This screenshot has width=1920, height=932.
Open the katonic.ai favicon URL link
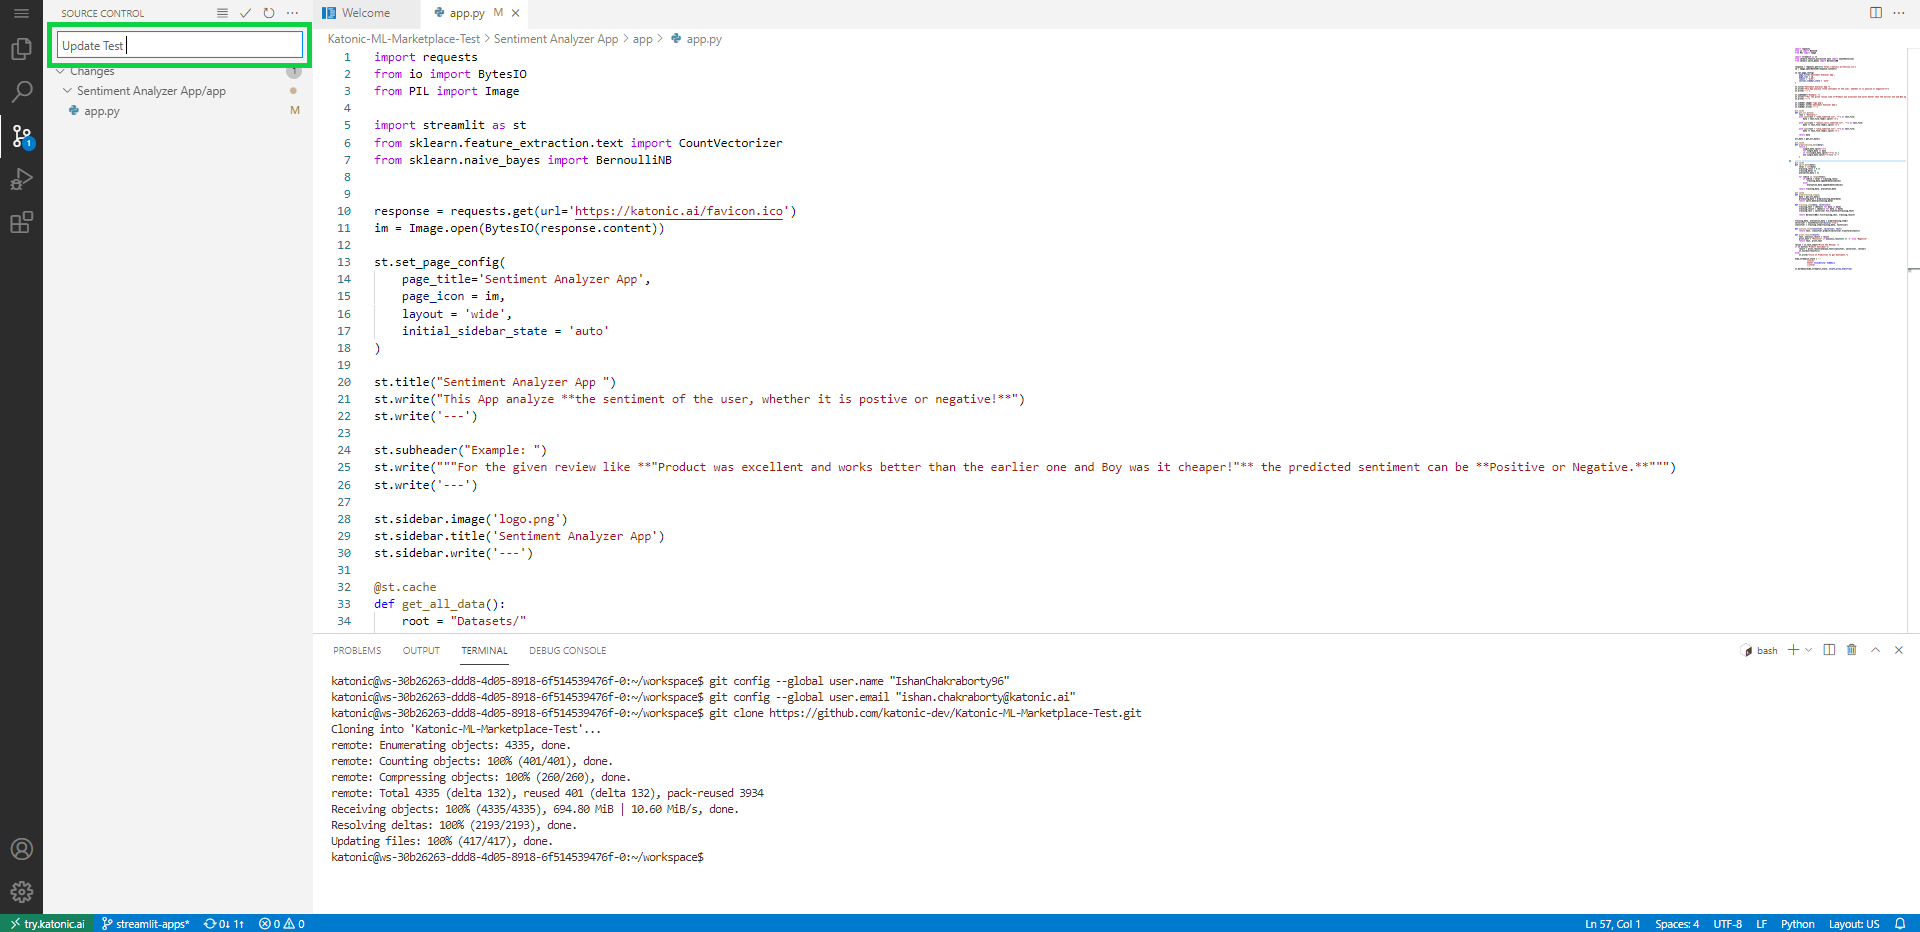679,211
